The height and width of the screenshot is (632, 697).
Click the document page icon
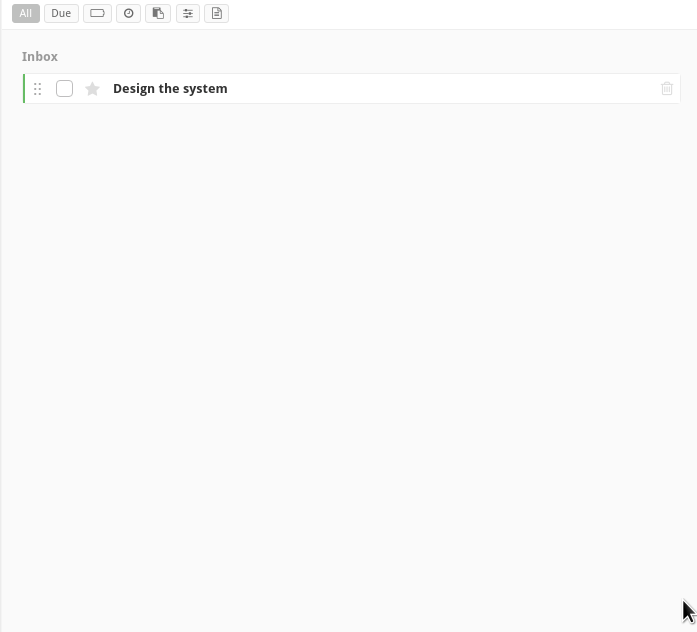tap(216, 13)
